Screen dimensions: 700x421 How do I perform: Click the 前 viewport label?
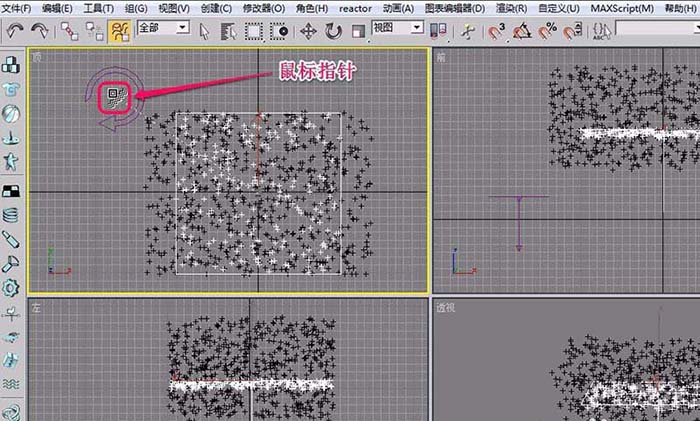[x=441, y=57]
